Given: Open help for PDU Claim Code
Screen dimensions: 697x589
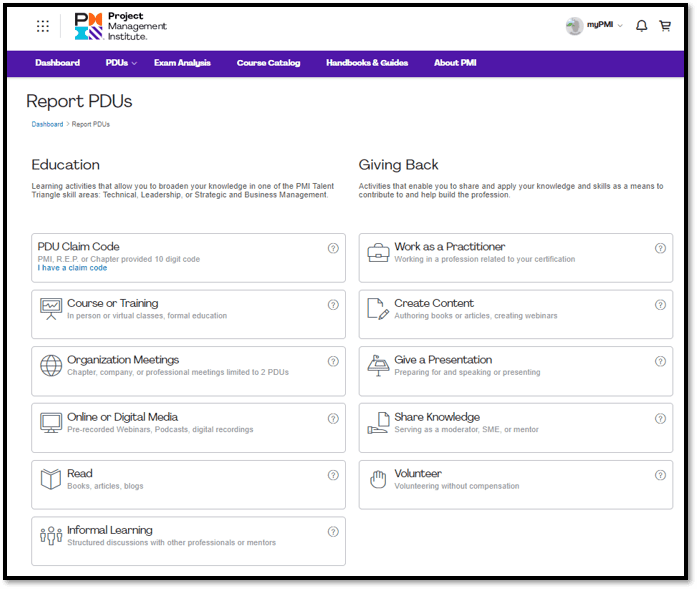Looking at the screenshot, I should pyautogui.click(x=333, y=248).
